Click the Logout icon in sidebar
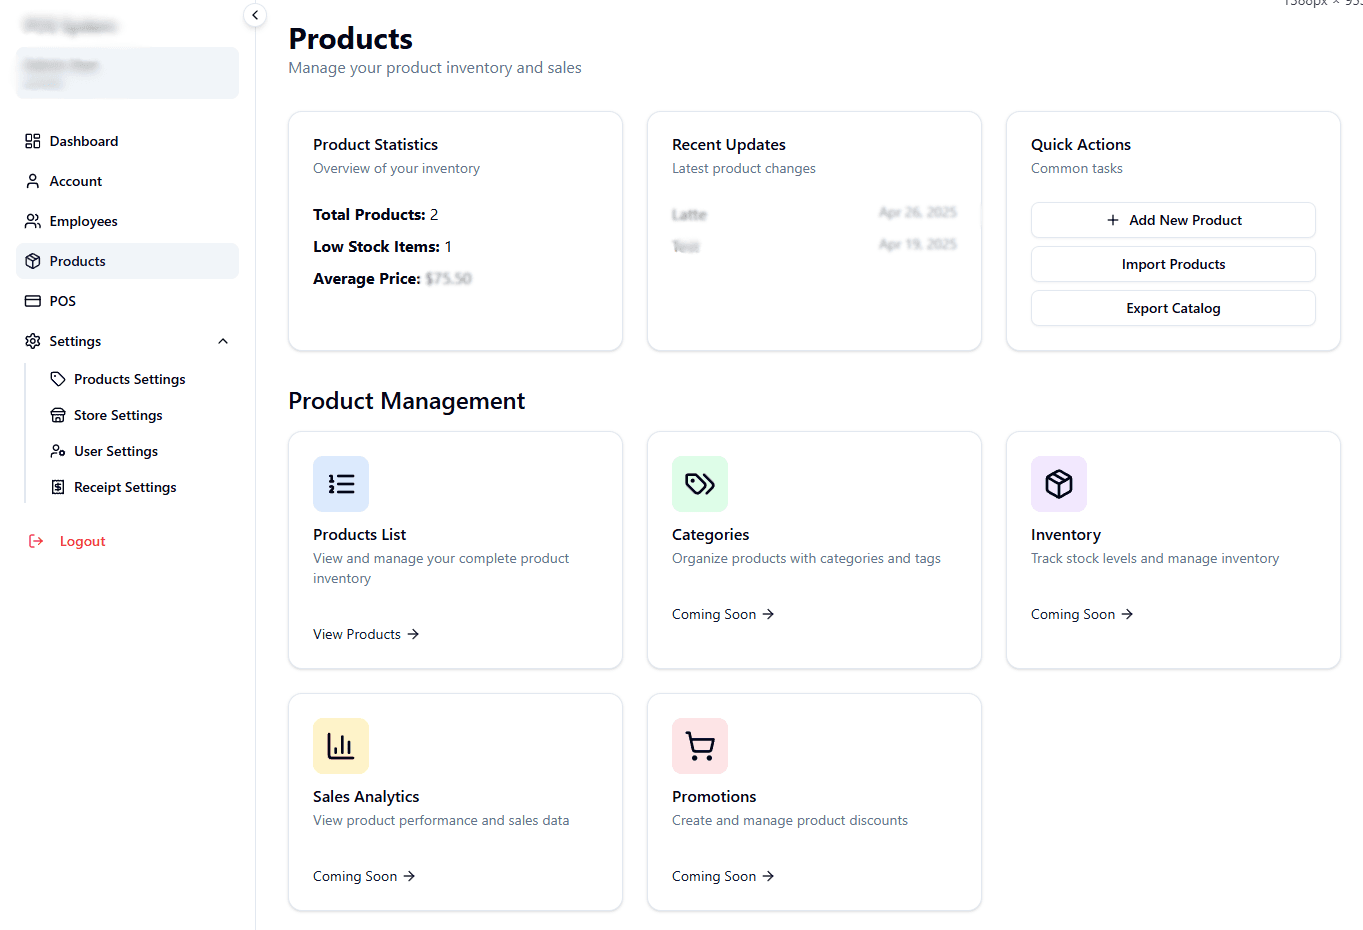The width and height of the screenshot is (1363, 930). [36, 541]
